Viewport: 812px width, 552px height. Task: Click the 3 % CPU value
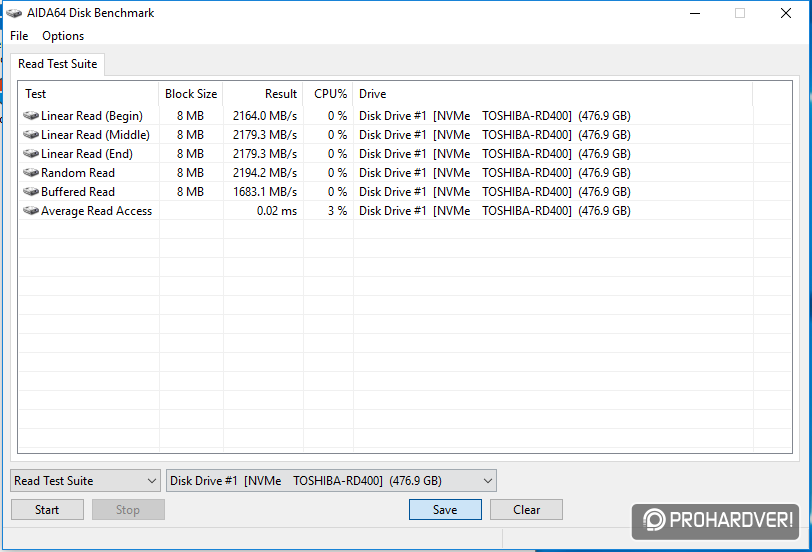pyautogui.click(x=337, y=211)
